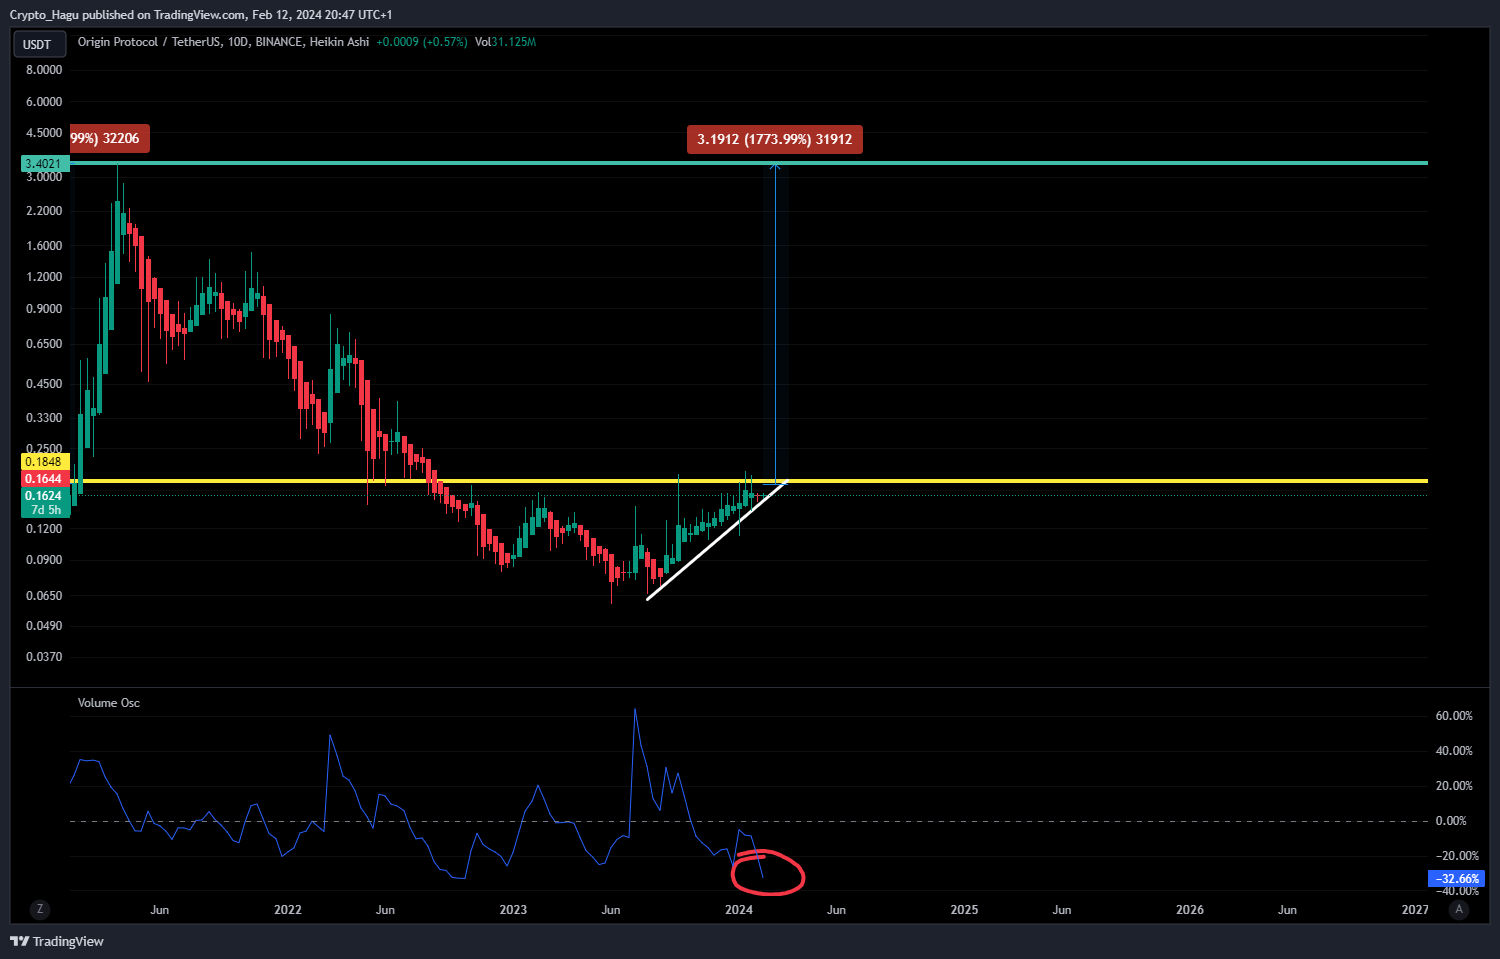Select the 3.4021 green price tag
Image resolution: width=1500 pixels, height=959 pixels.
(44, 164)
